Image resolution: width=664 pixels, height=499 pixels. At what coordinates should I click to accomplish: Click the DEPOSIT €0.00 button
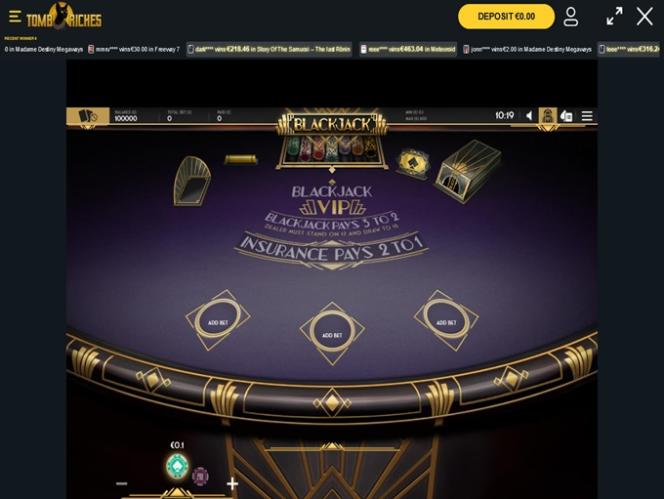tap(506, 17)
